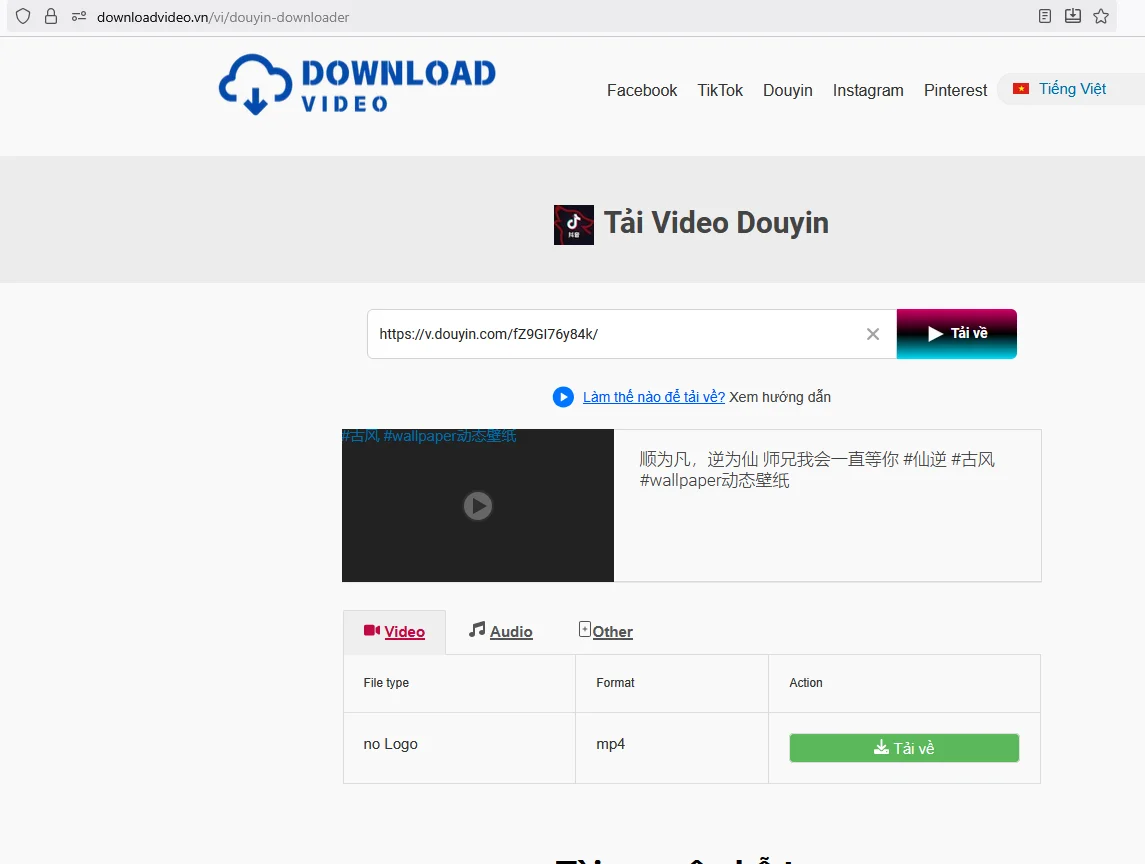Click the Douyin app icon beside "Tải Video Douyin"
1145x864 pixels.
click(573, 224)
